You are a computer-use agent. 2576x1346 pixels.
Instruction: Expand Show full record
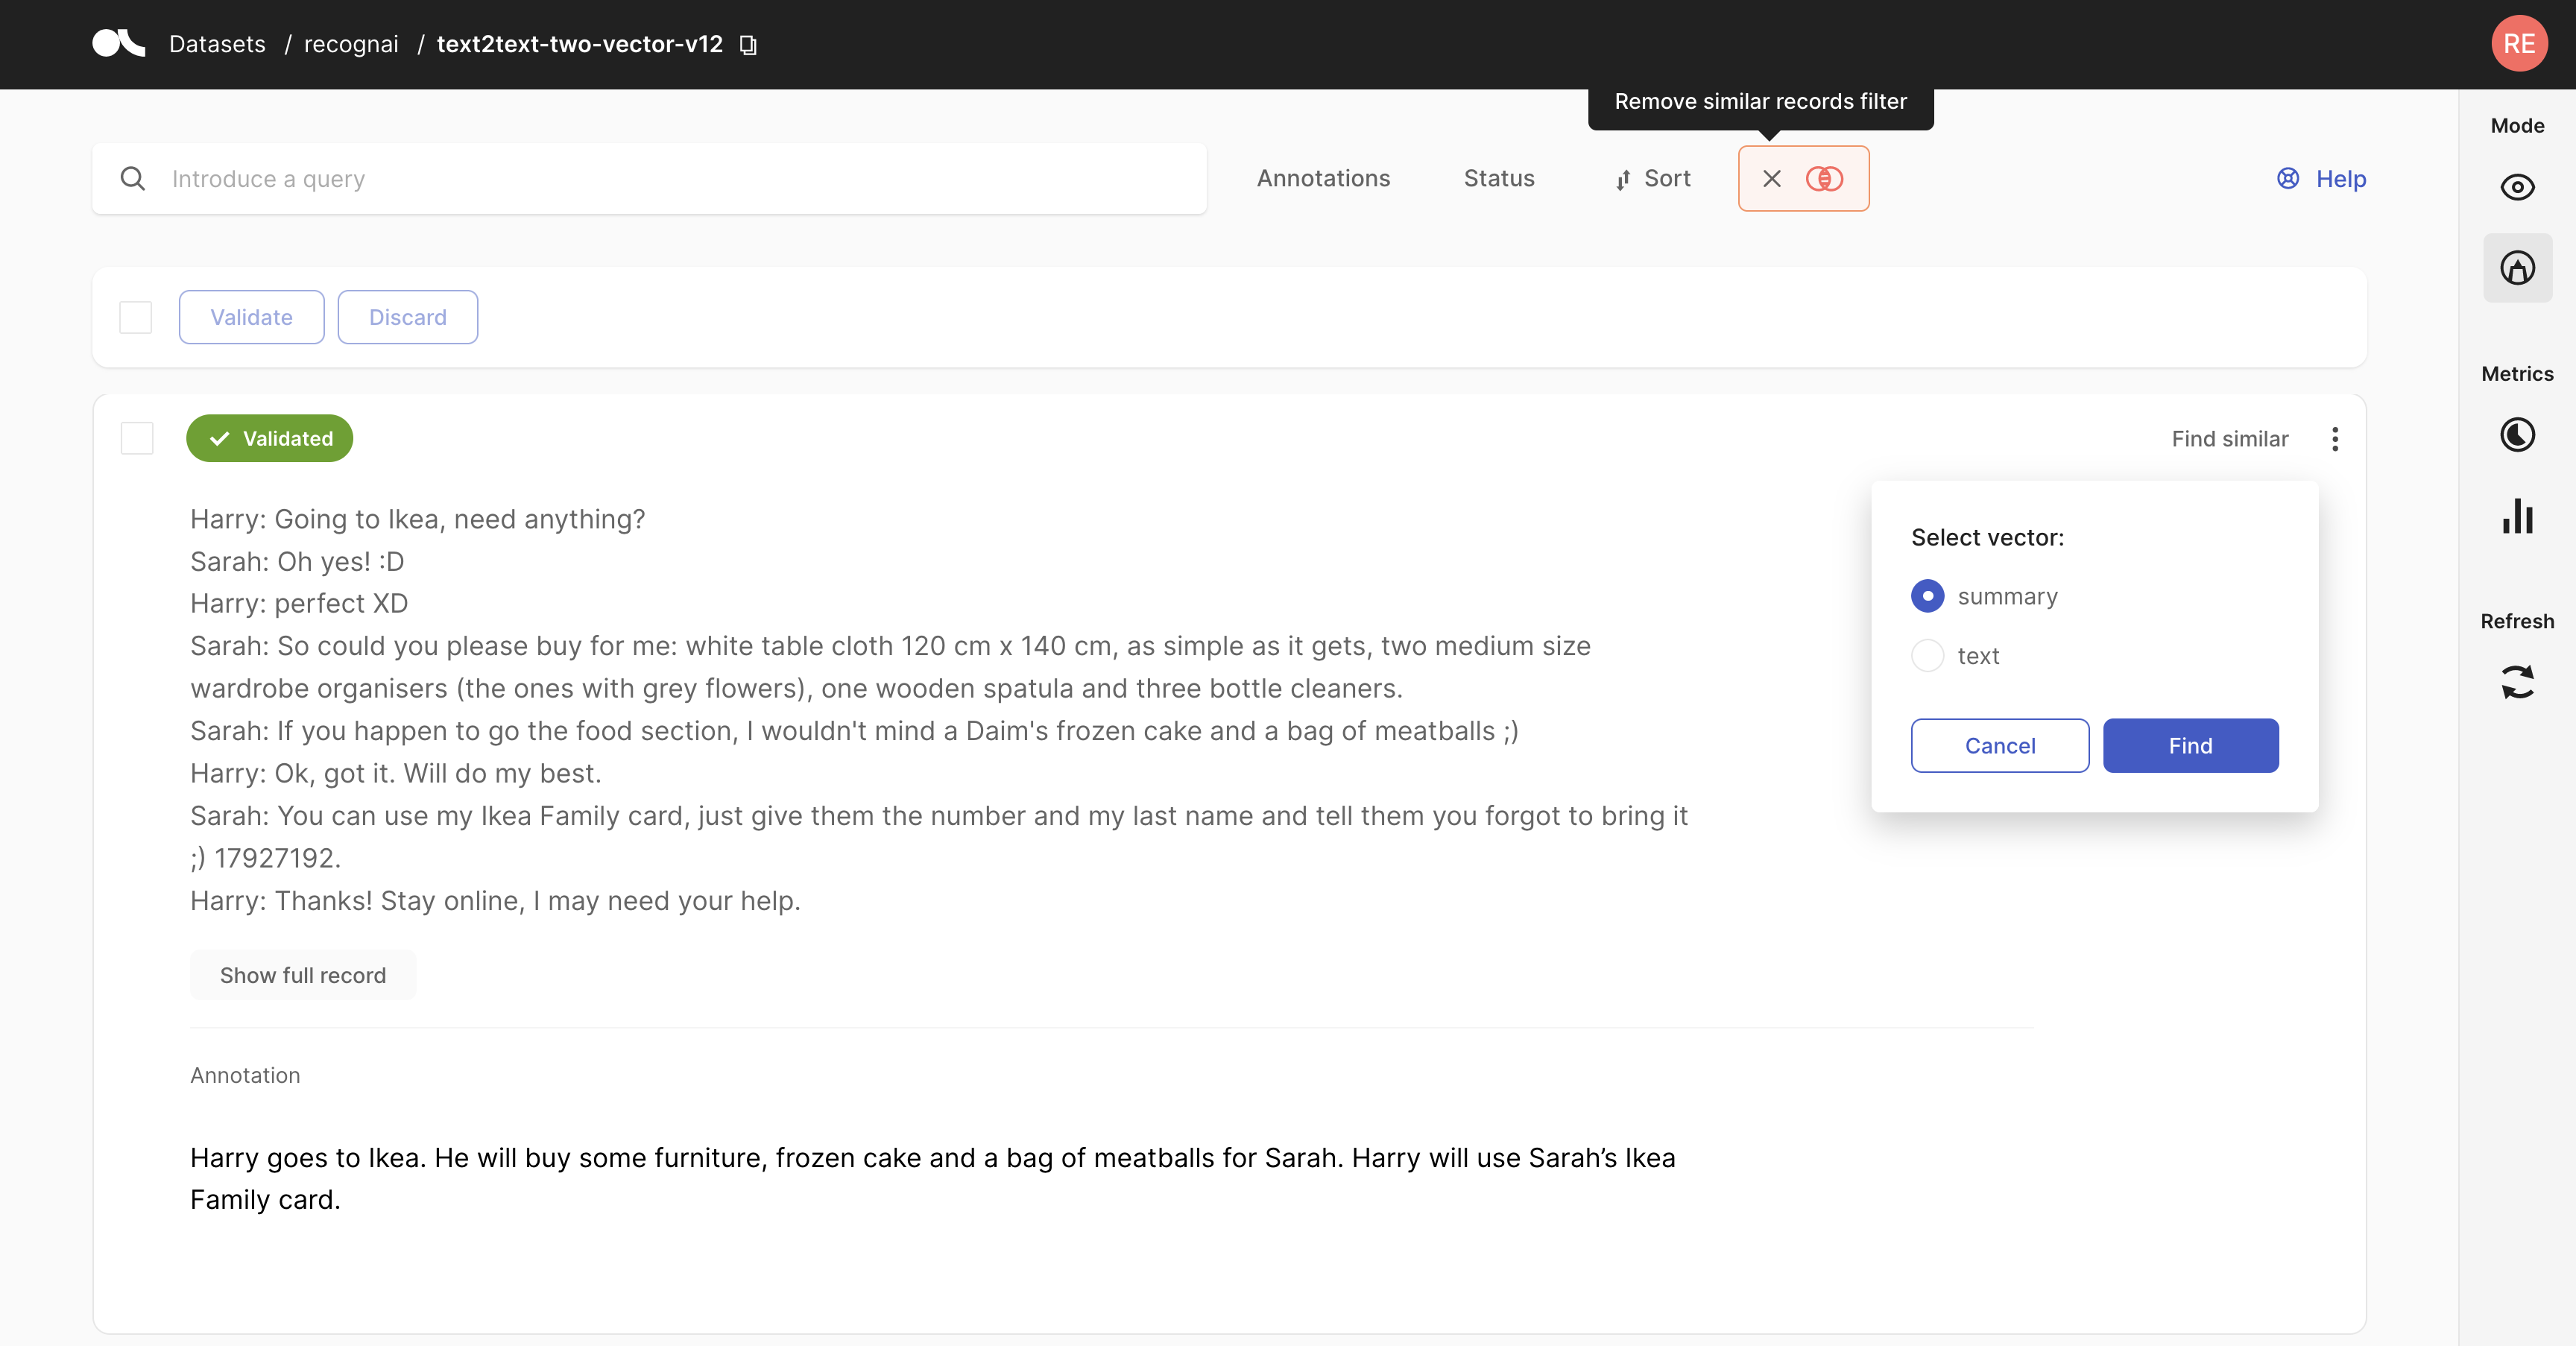(x=303, y=975)
